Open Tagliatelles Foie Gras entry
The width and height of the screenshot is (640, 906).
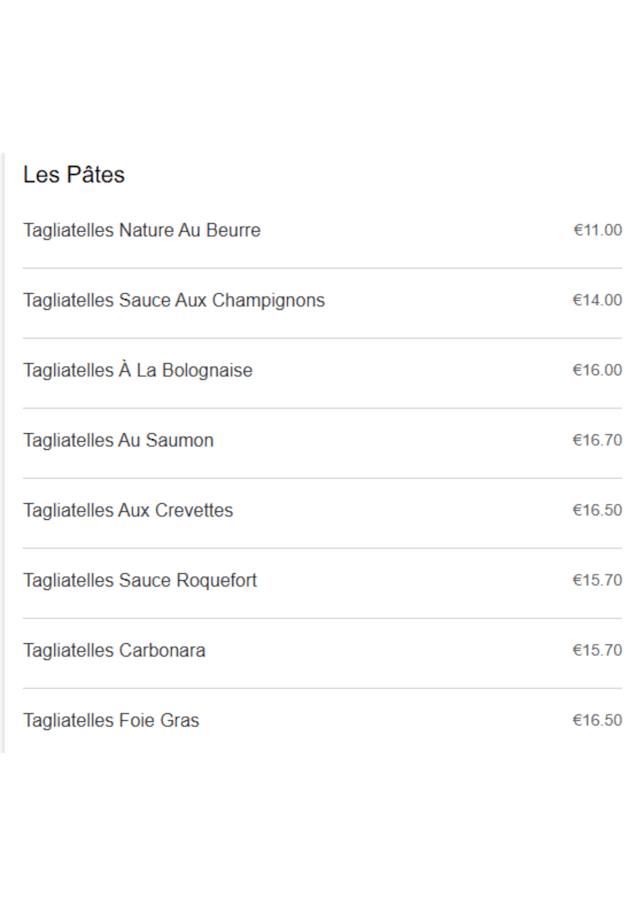(111, 720)
